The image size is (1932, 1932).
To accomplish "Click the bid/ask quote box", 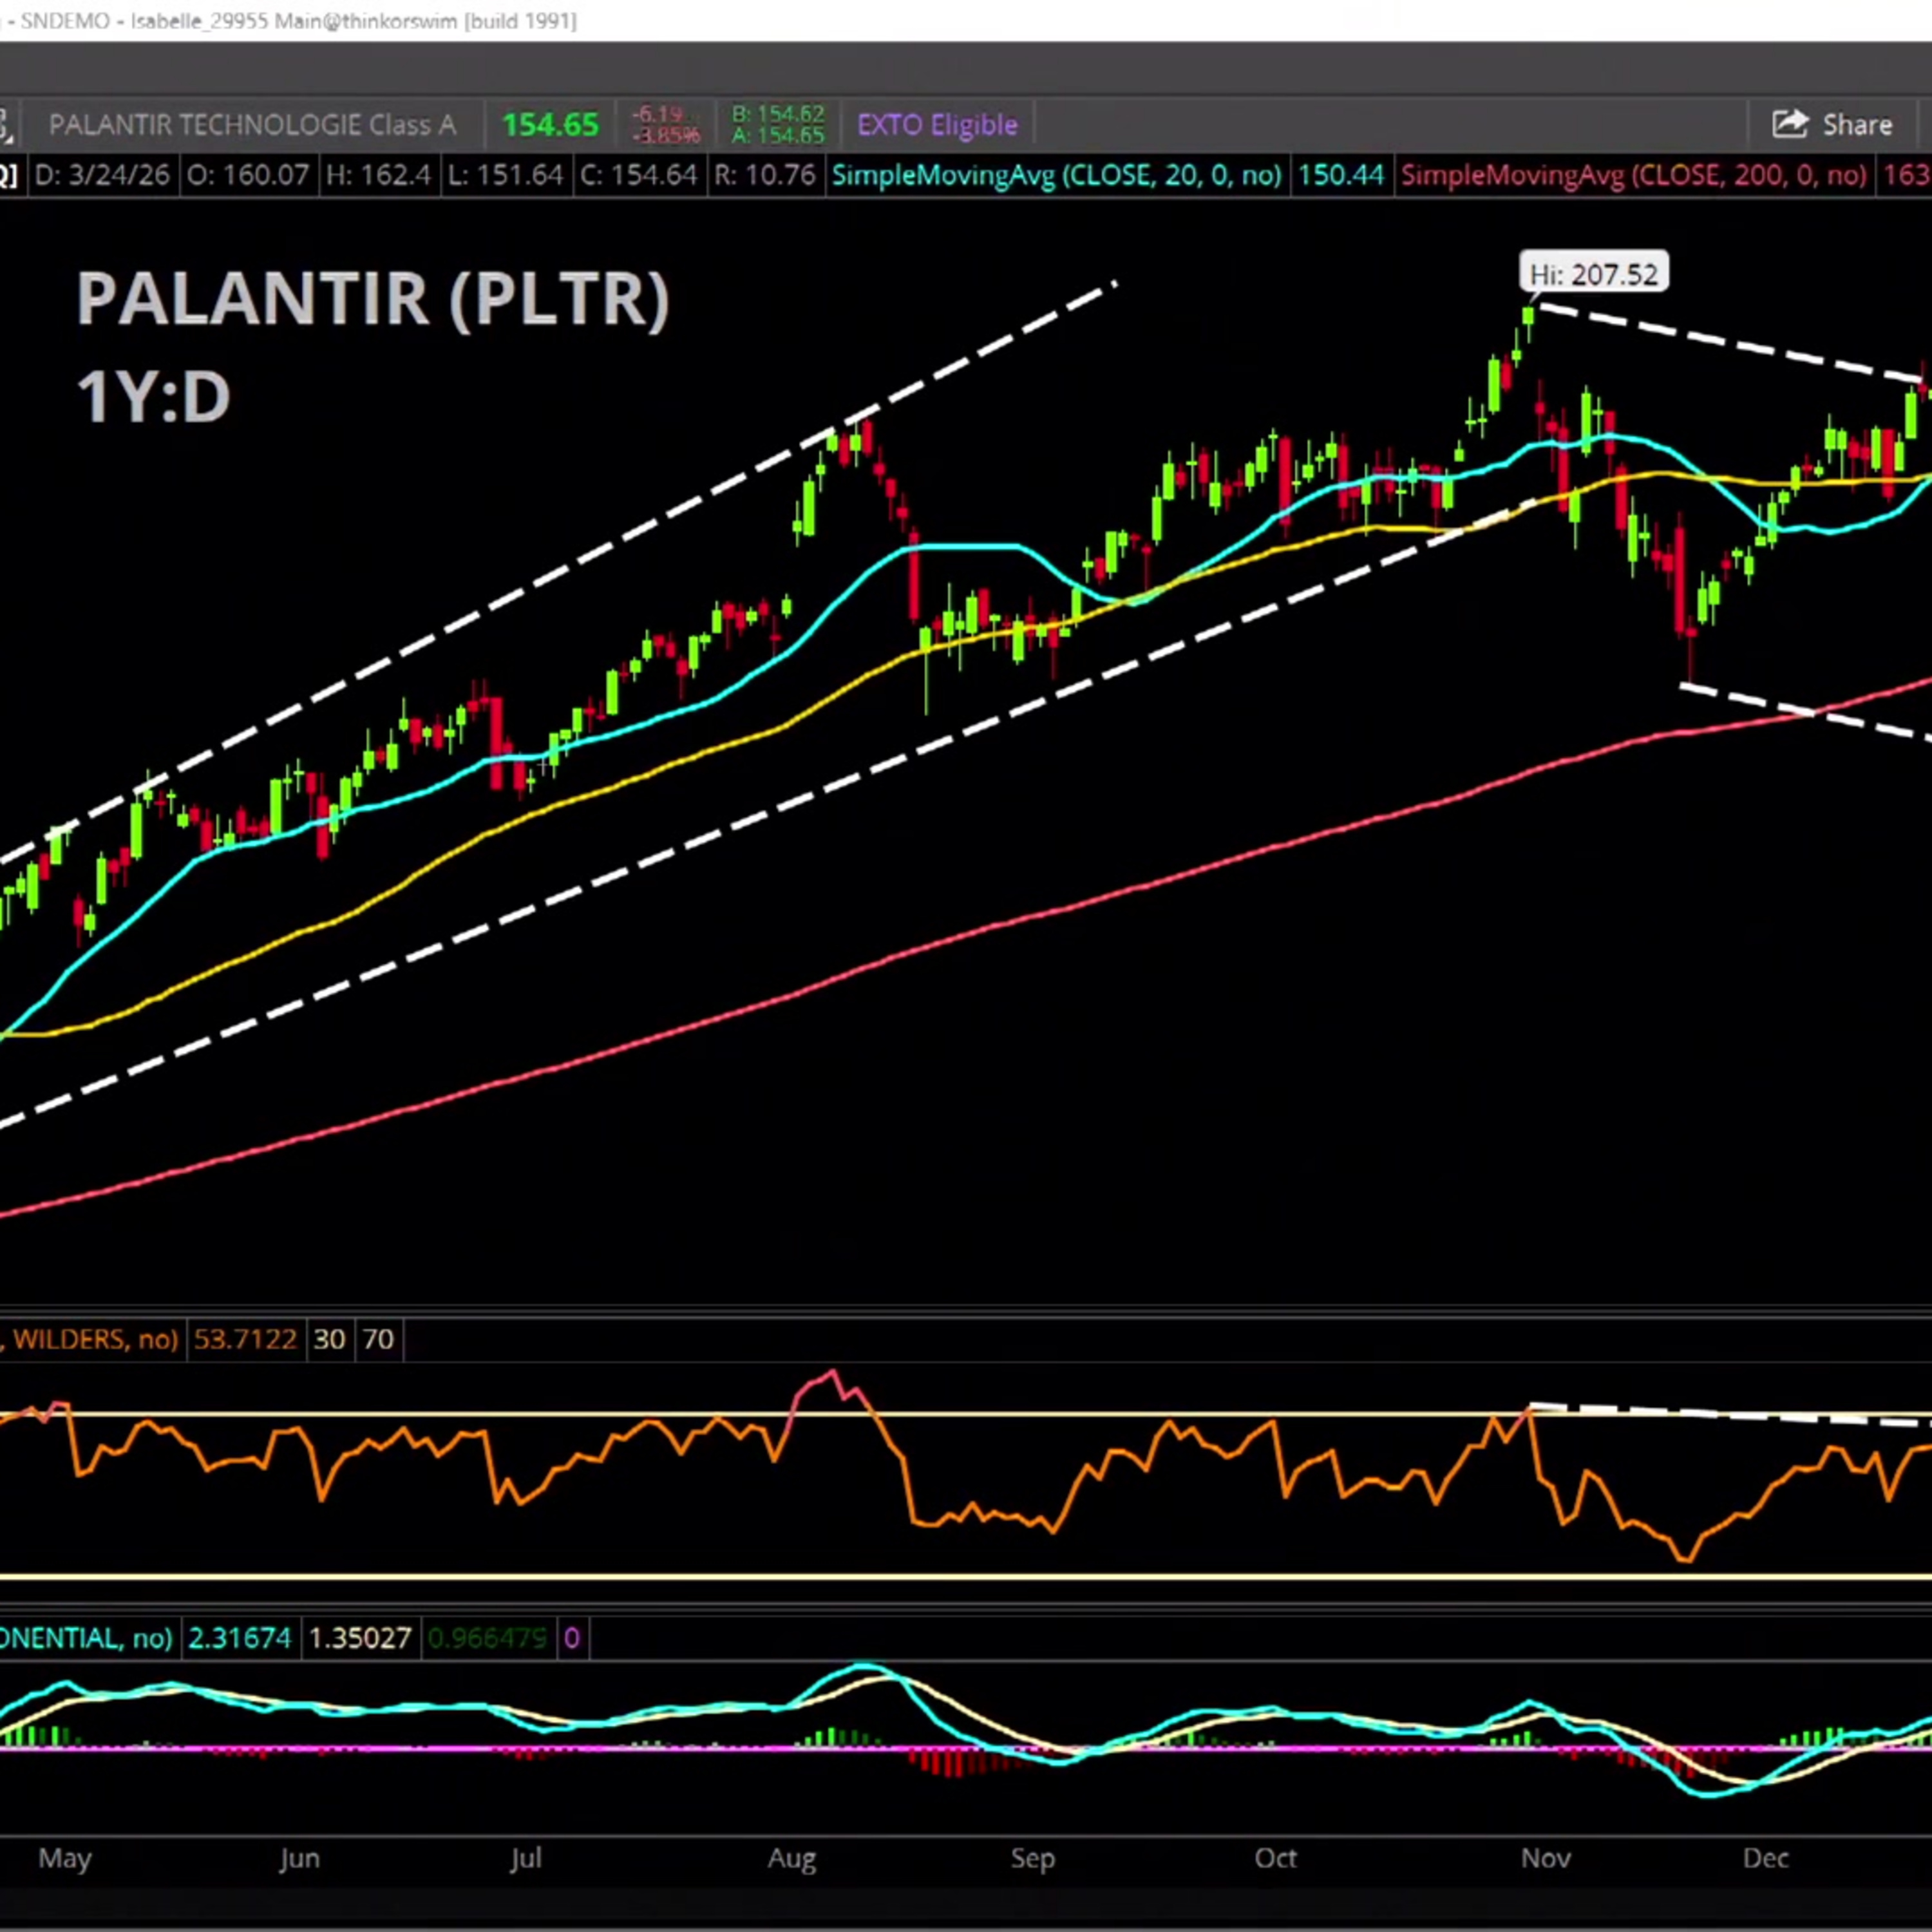I will (777, 125).
